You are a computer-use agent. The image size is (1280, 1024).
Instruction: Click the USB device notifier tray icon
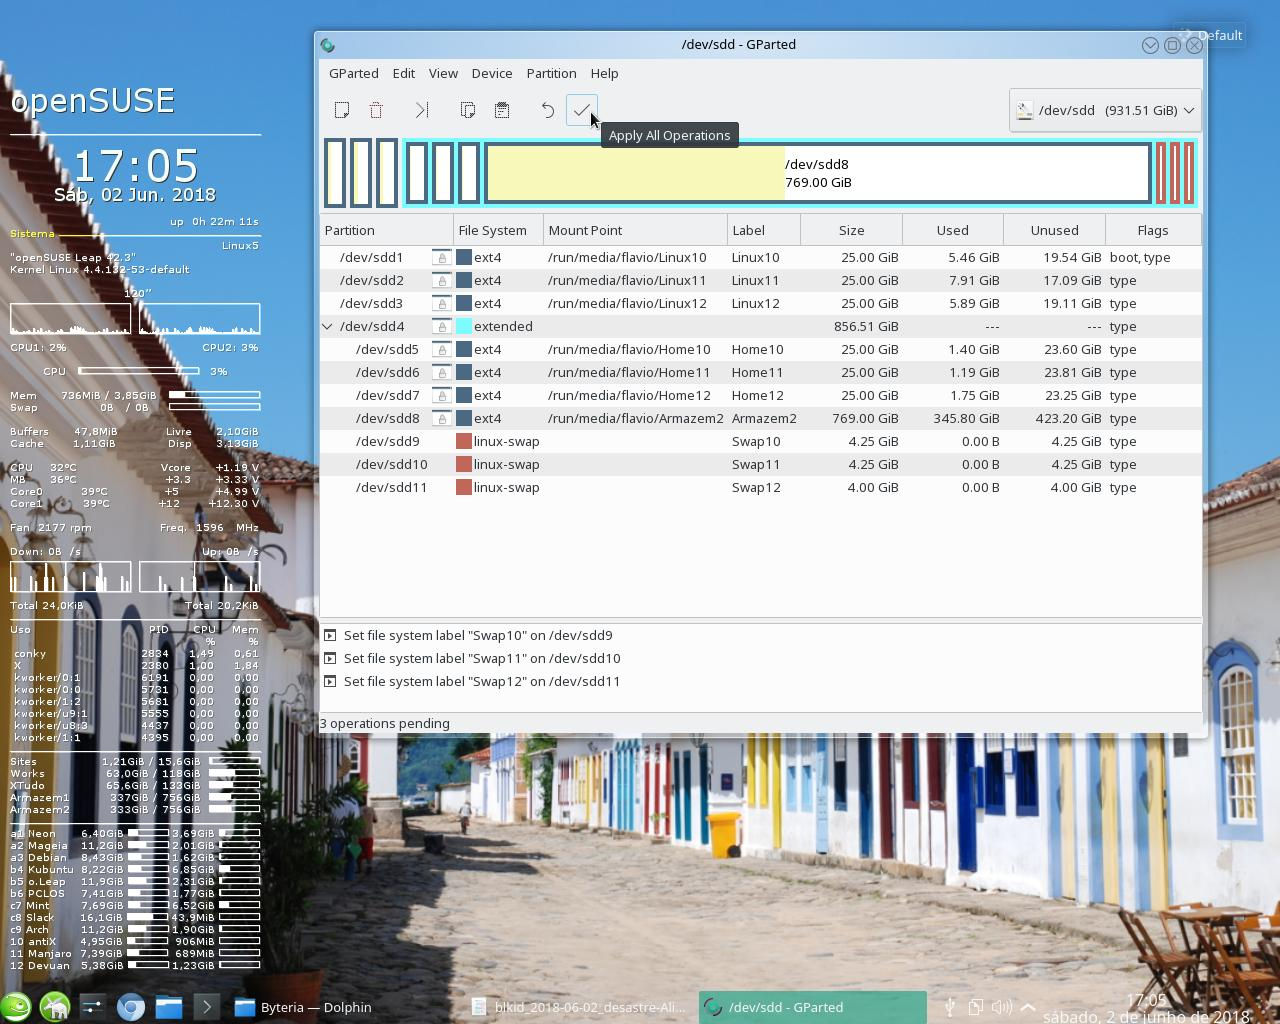(x=950, y=1007)
